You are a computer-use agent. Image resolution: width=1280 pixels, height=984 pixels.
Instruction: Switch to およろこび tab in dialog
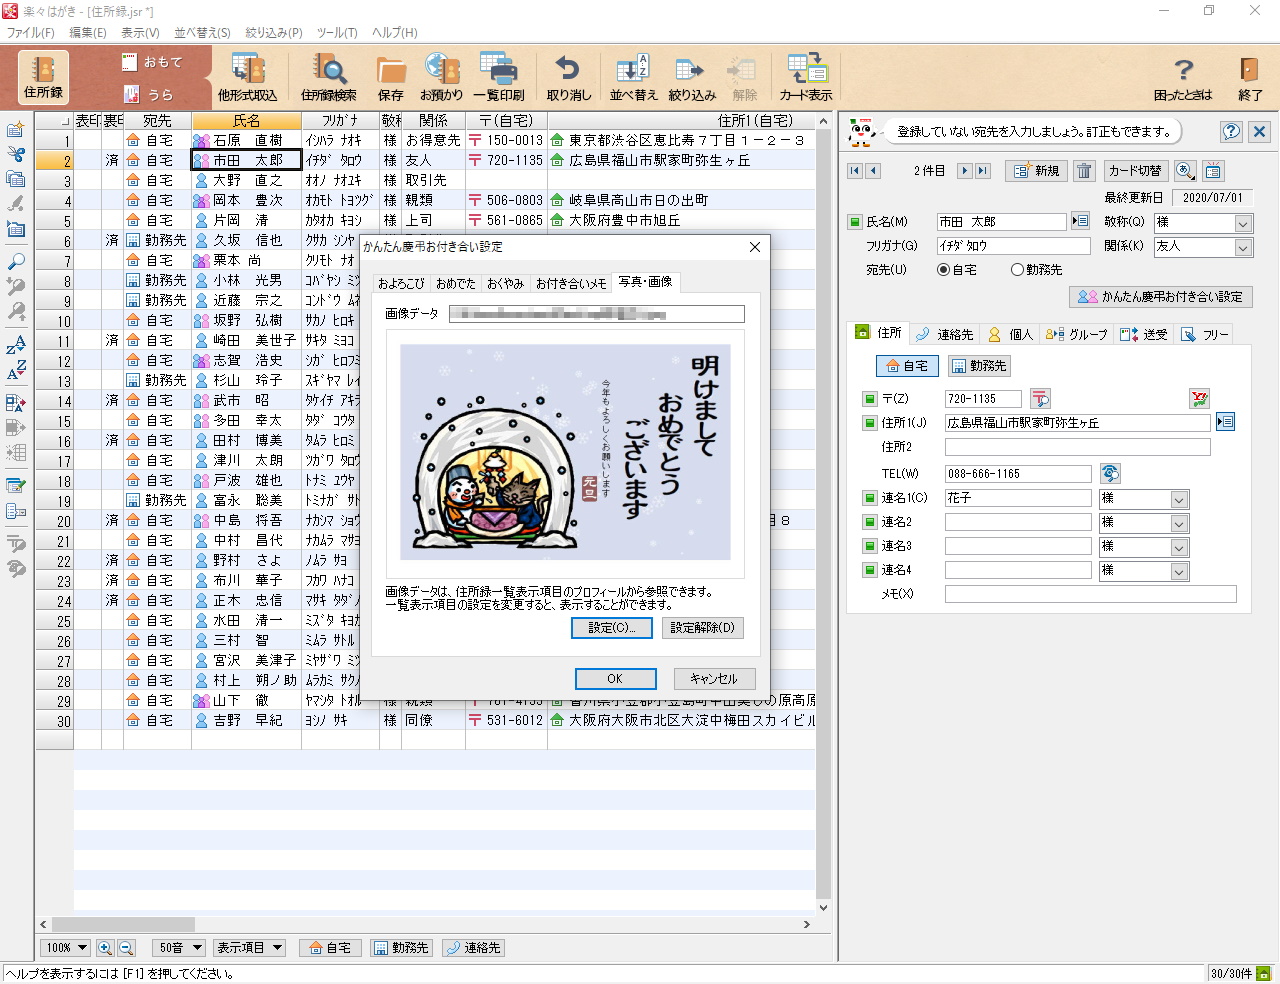pyautogui.click(x=401, y=284)
